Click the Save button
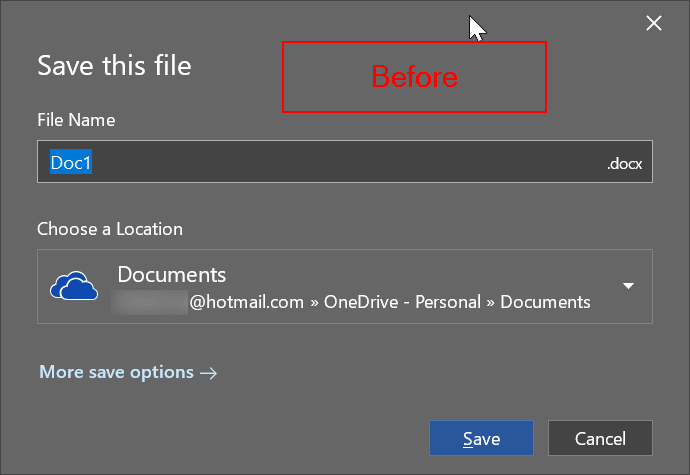The image size is (690, 475). (481, 438)
